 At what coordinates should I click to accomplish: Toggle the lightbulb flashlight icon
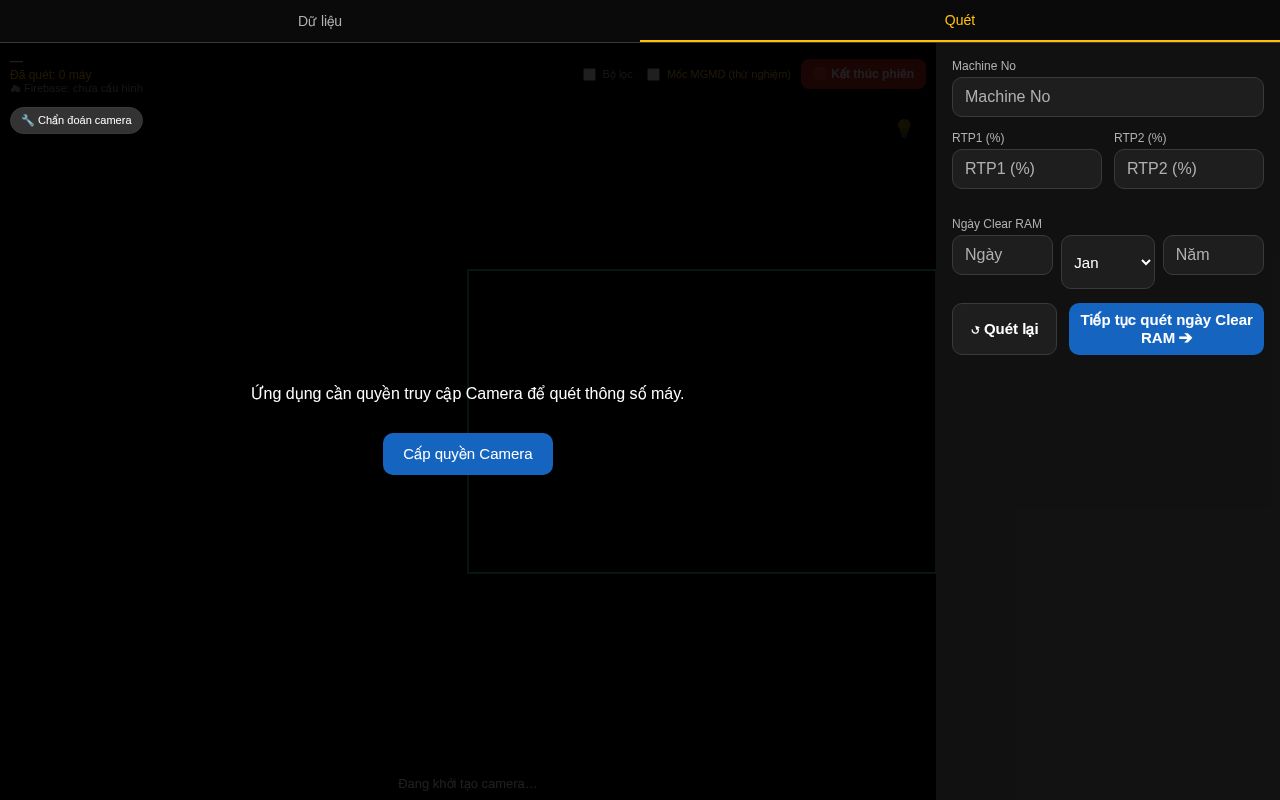[904, 128]
